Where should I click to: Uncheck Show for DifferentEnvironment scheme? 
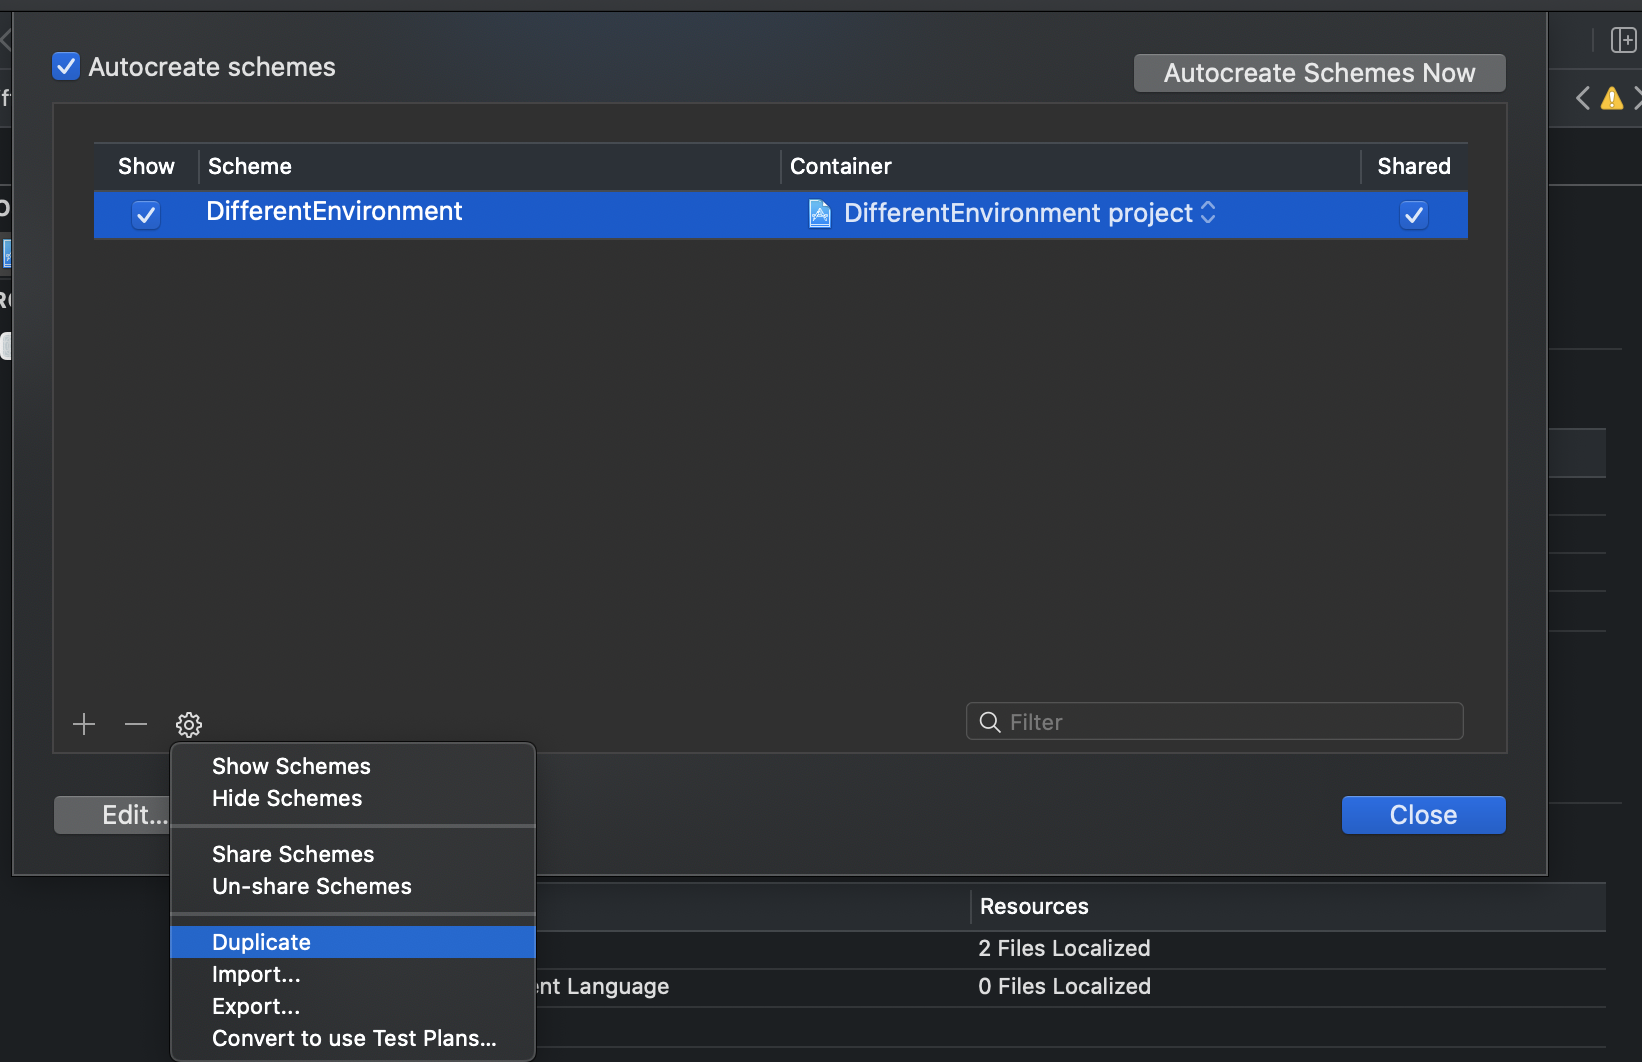[146, 214]
